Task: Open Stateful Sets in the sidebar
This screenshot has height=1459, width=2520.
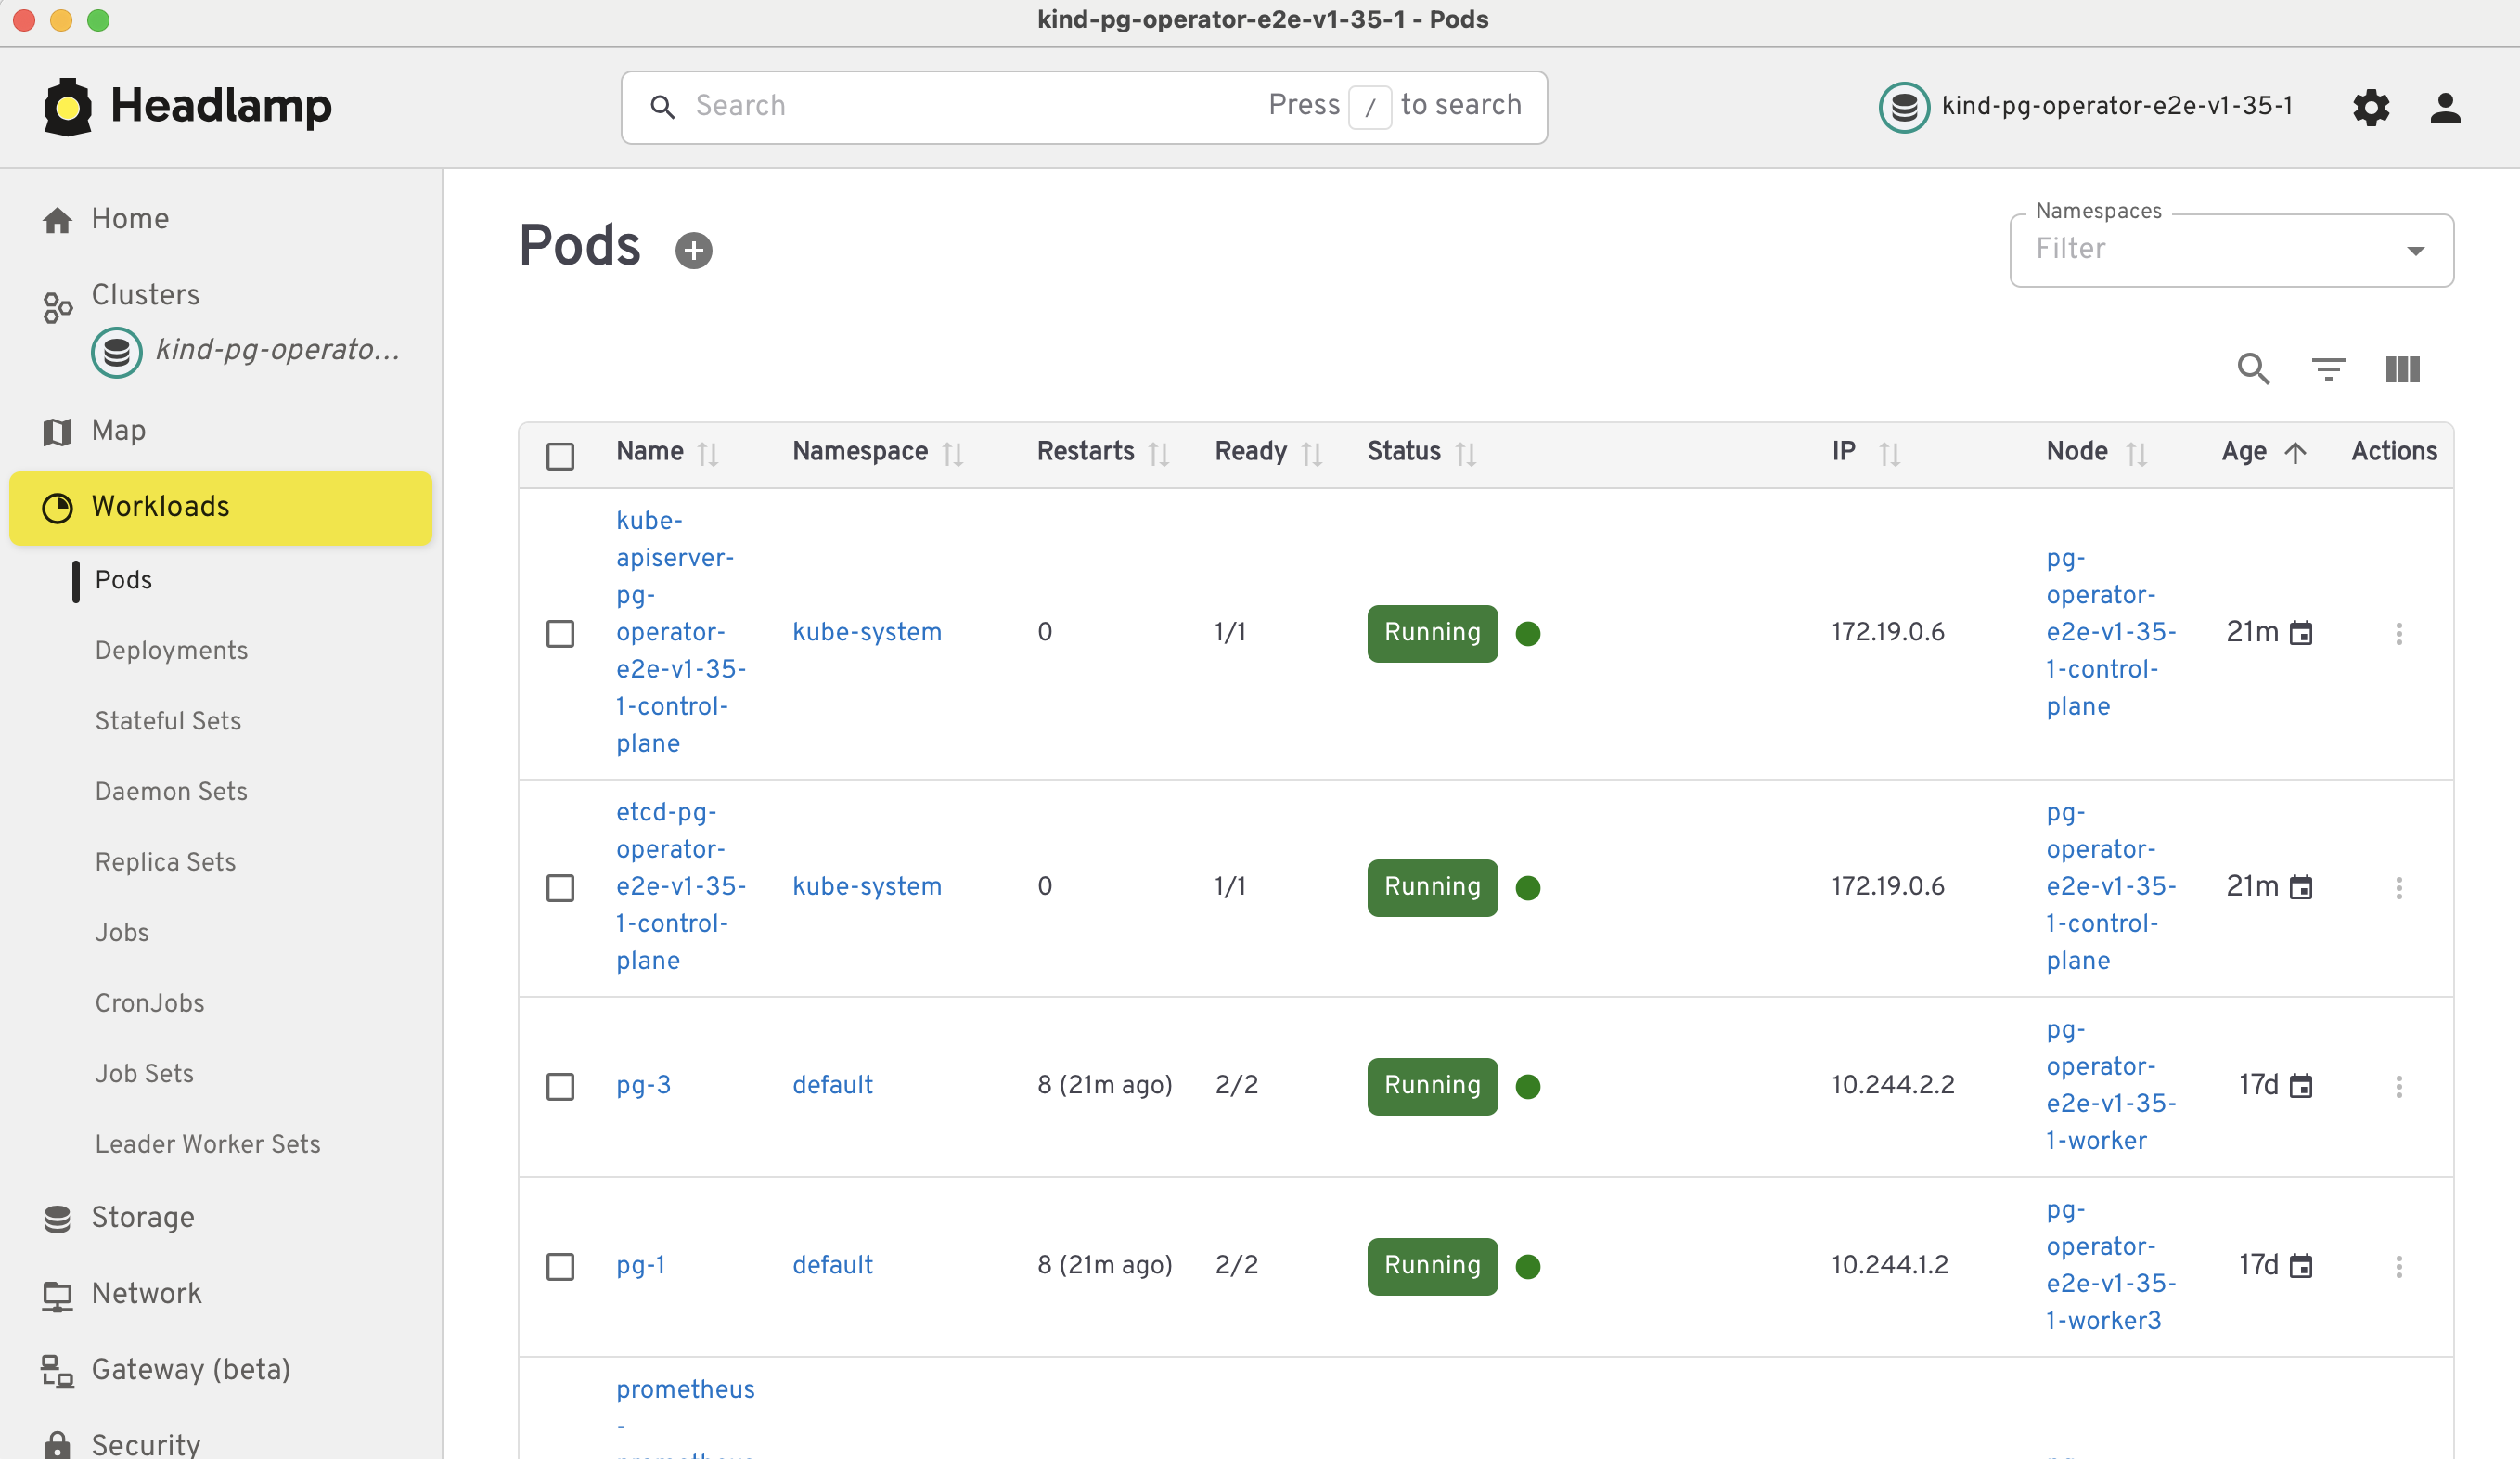Action: 168,721
